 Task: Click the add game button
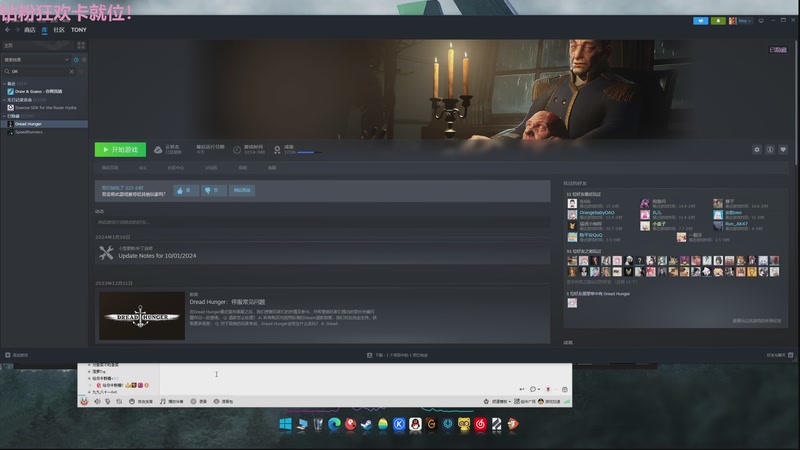click(17, 355)
